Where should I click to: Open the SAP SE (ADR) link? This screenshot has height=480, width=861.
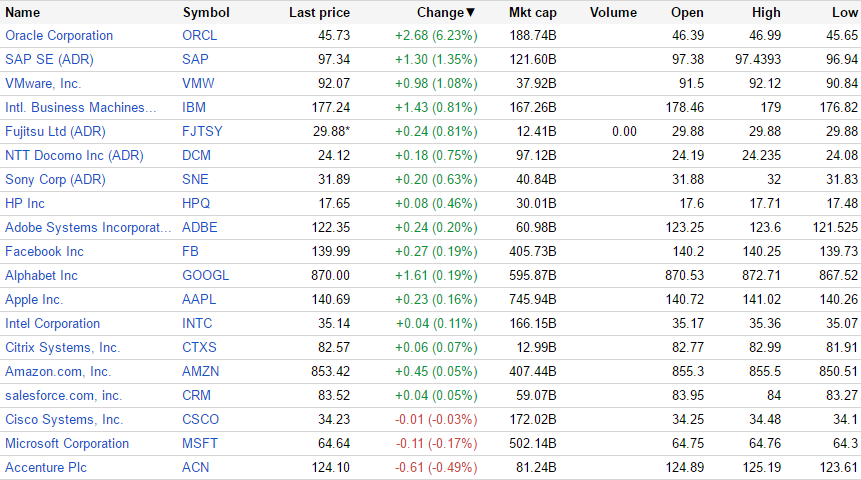coord(48,60)
